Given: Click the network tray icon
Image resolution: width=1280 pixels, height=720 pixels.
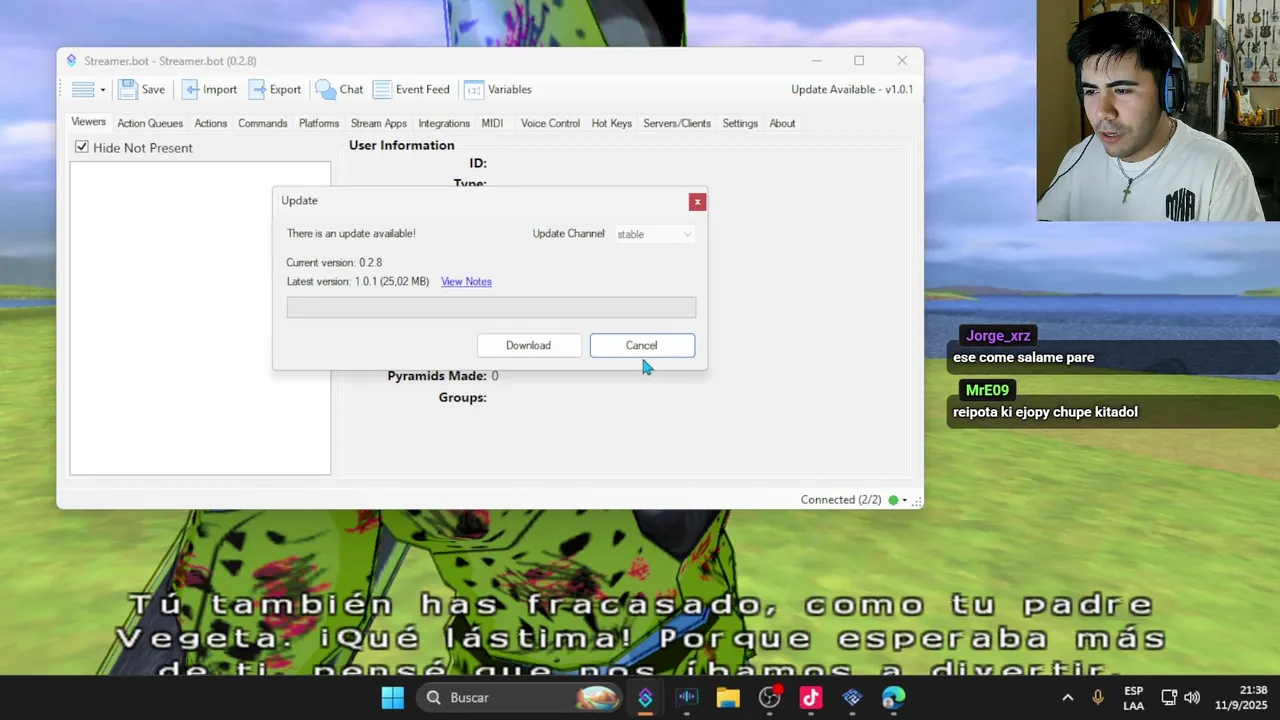Looking at the screenshot, I should 1169,698.
